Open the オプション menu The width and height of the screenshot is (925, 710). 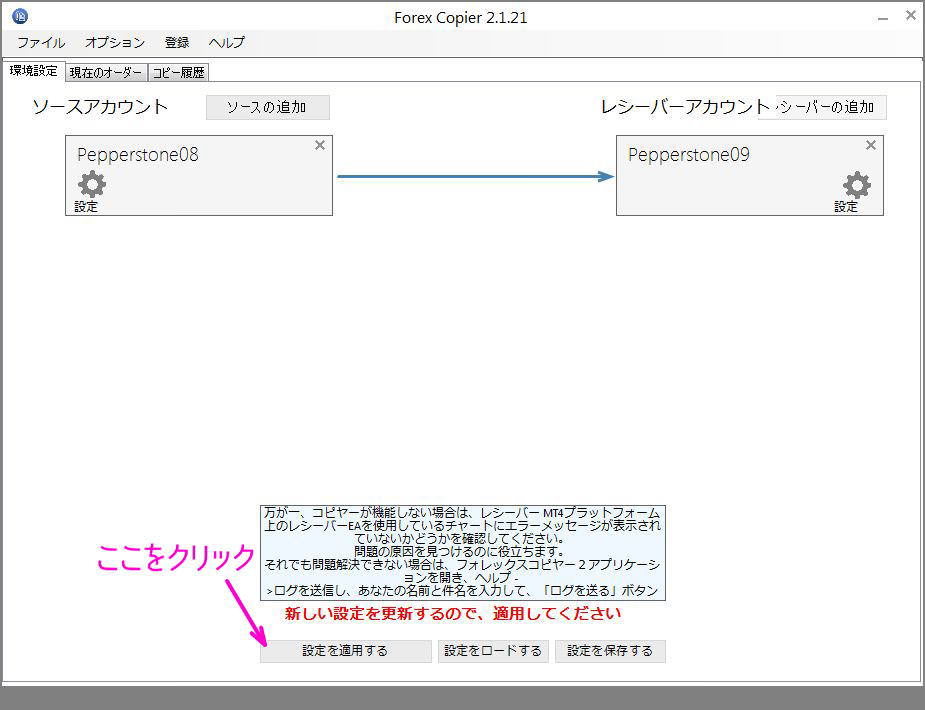tap(114, 43)
